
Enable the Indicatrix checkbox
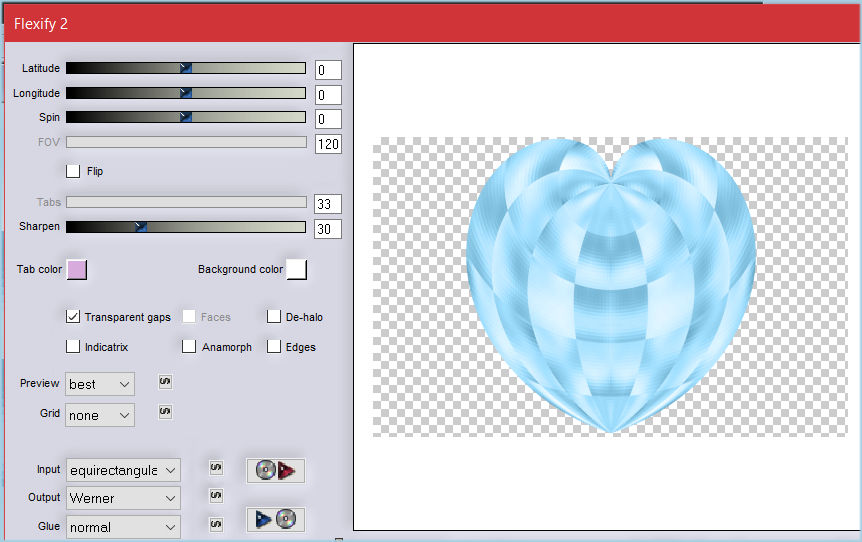(73, 347)
